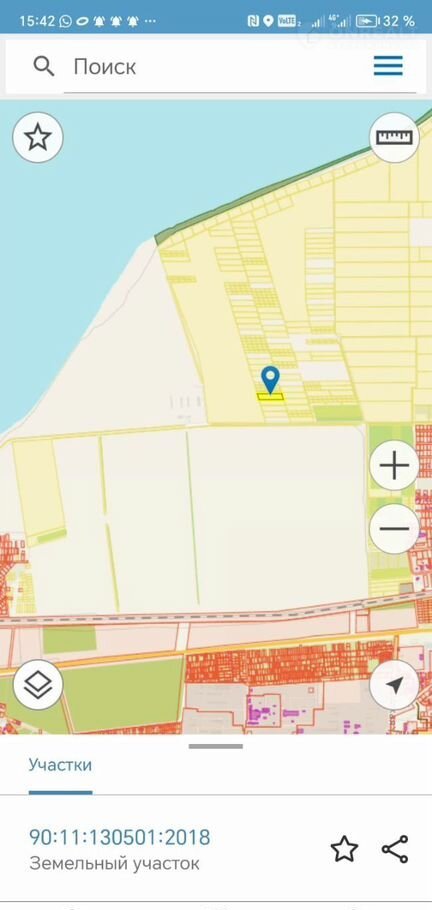The height and width of the screenshot is (910, 432).
Task: Add parcel 90:11:130501:2018 to favorites
Action: tap(344, 849)
